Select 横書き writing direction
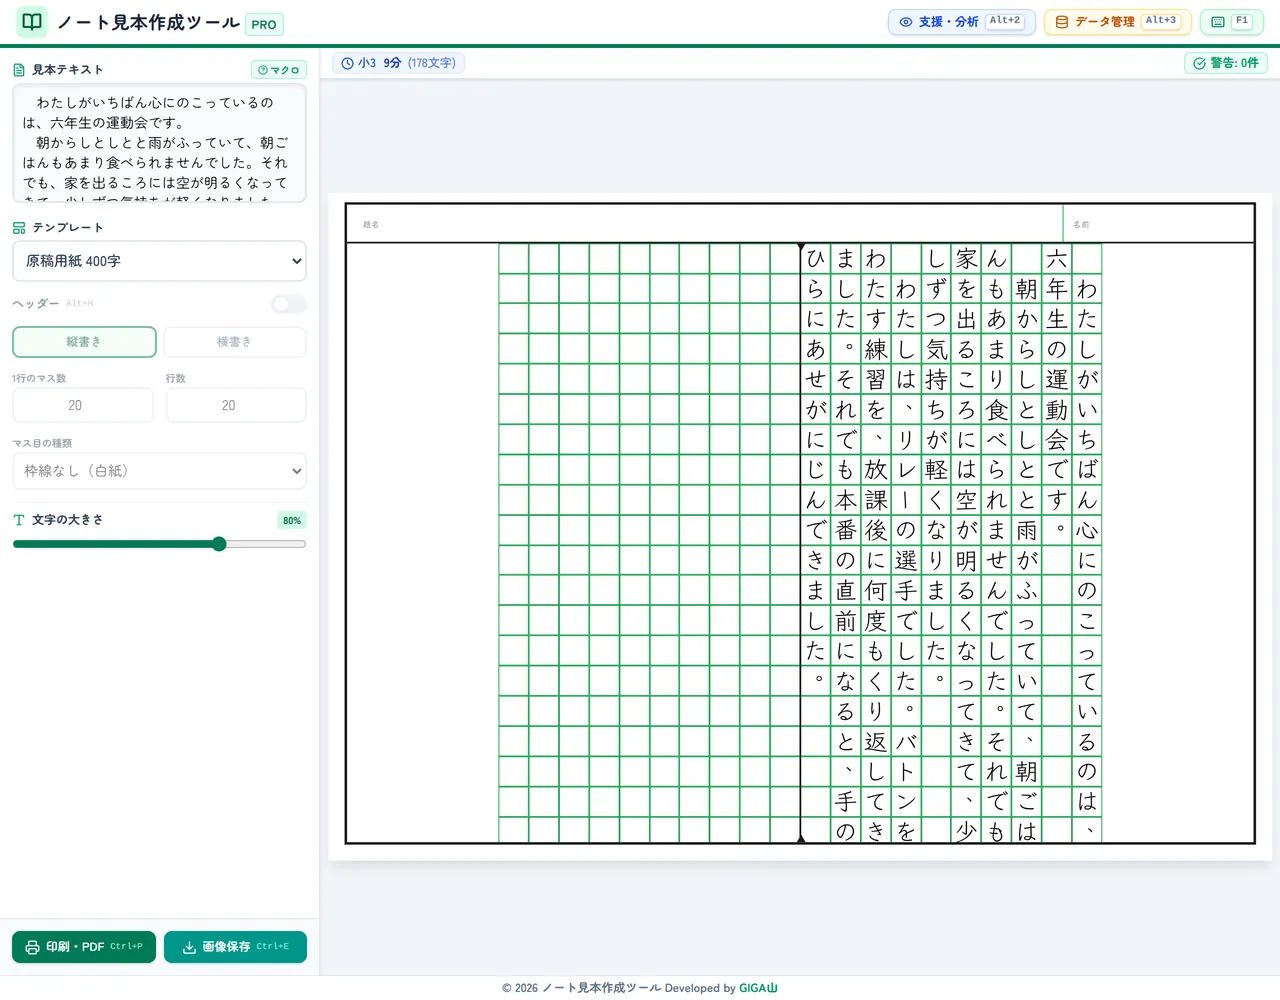1280x1000 pixels. (x=235, y=342)
